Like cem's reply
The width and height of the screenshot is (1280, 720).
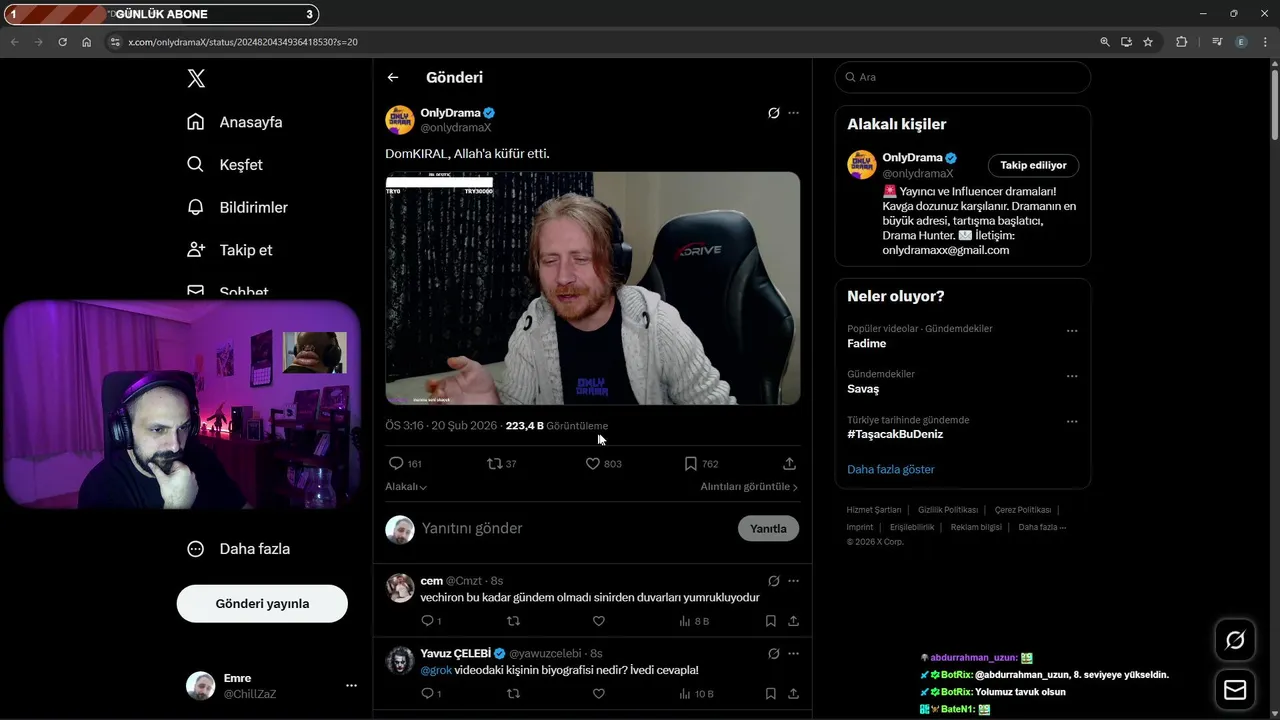[598, 621]
